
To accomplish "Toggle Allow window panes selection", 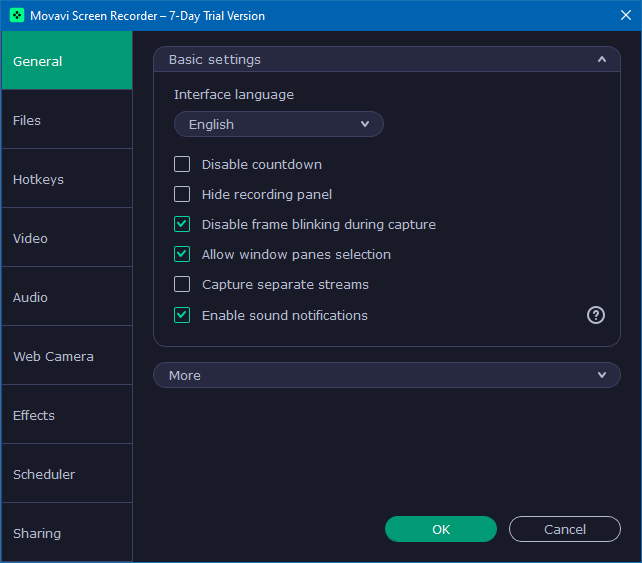I will (182, 254).
